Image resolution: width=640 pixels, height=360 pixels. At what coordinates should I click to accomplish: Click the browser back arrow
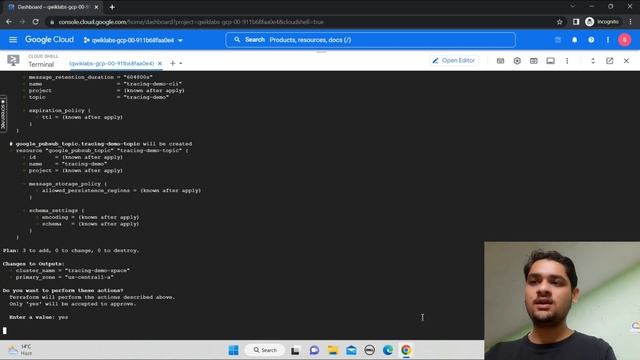pyautogui.click(x=9, y=22)
